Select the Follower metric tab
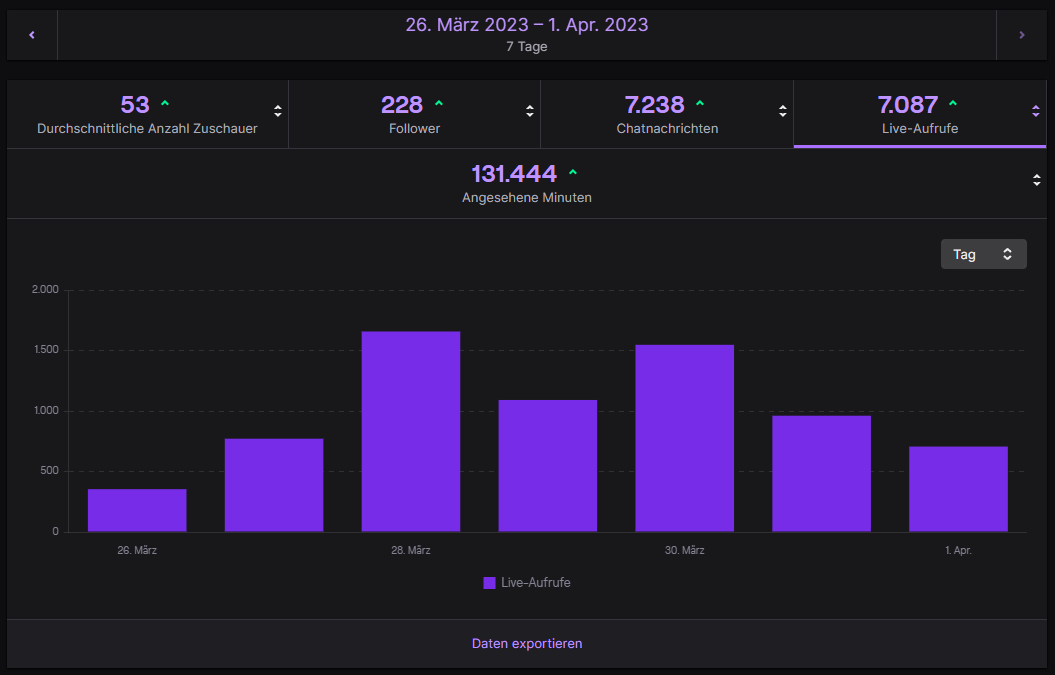 click(414, 113)
